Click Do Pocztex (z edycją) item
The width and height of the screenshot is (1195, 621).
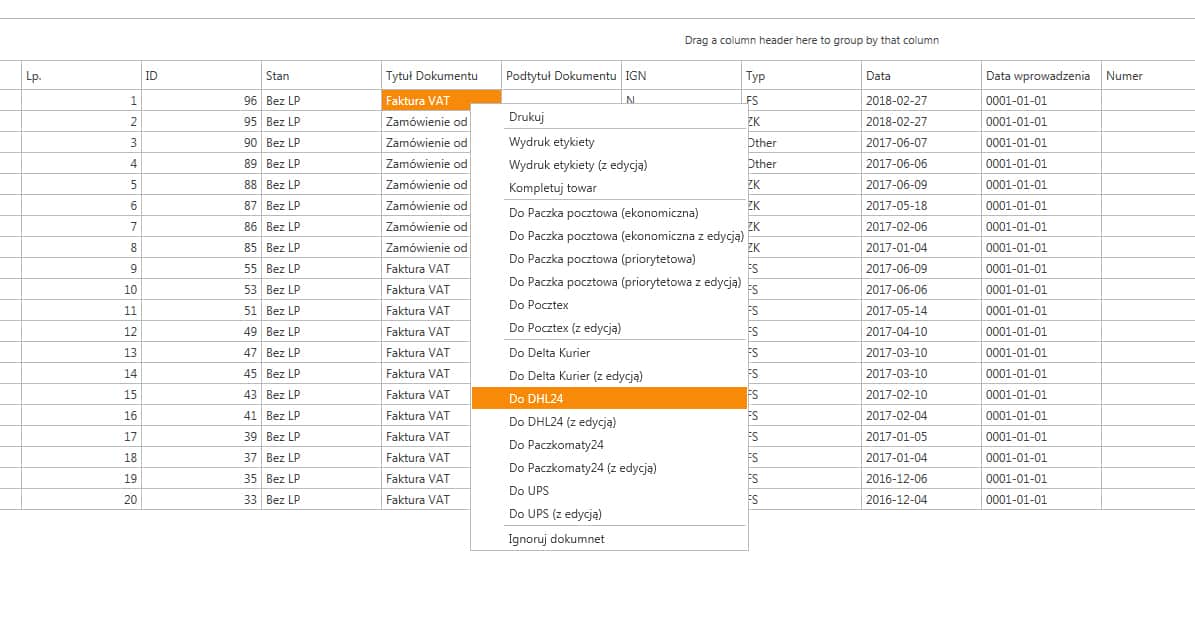[609, 328]
